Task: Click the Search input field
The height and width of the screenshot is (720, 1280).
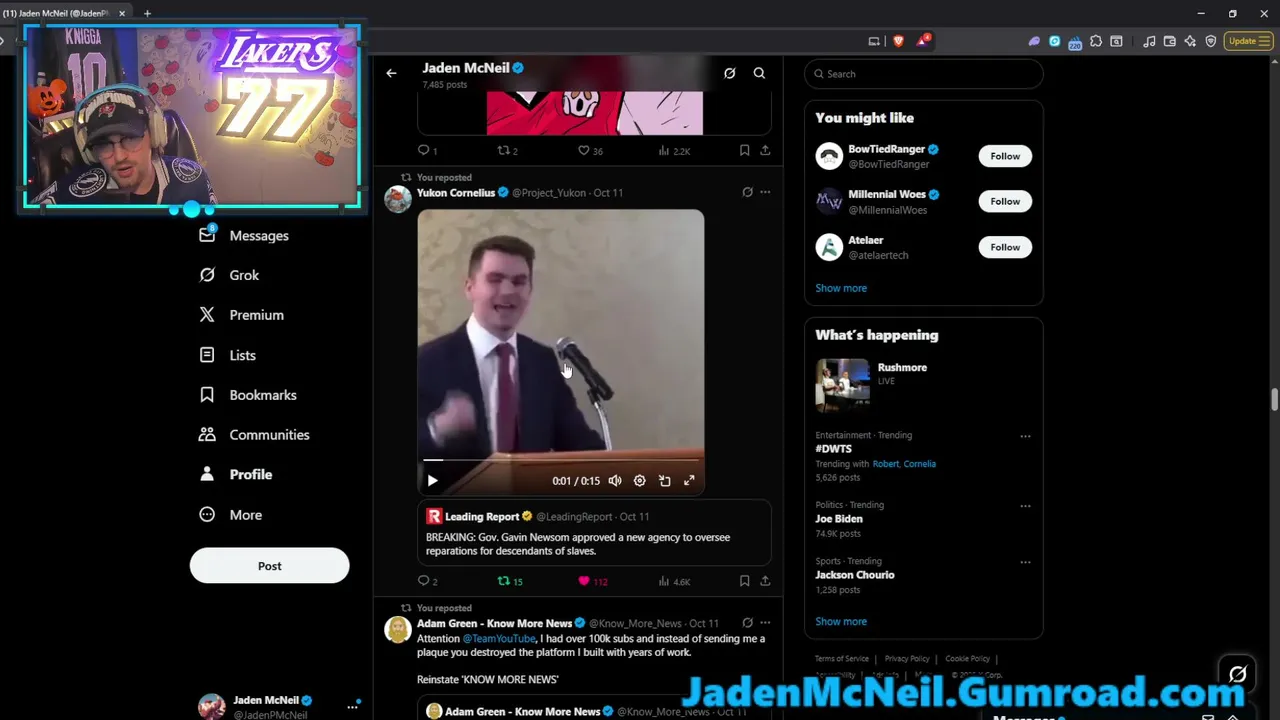Action: pyautogui.click(x=923, y=73)
